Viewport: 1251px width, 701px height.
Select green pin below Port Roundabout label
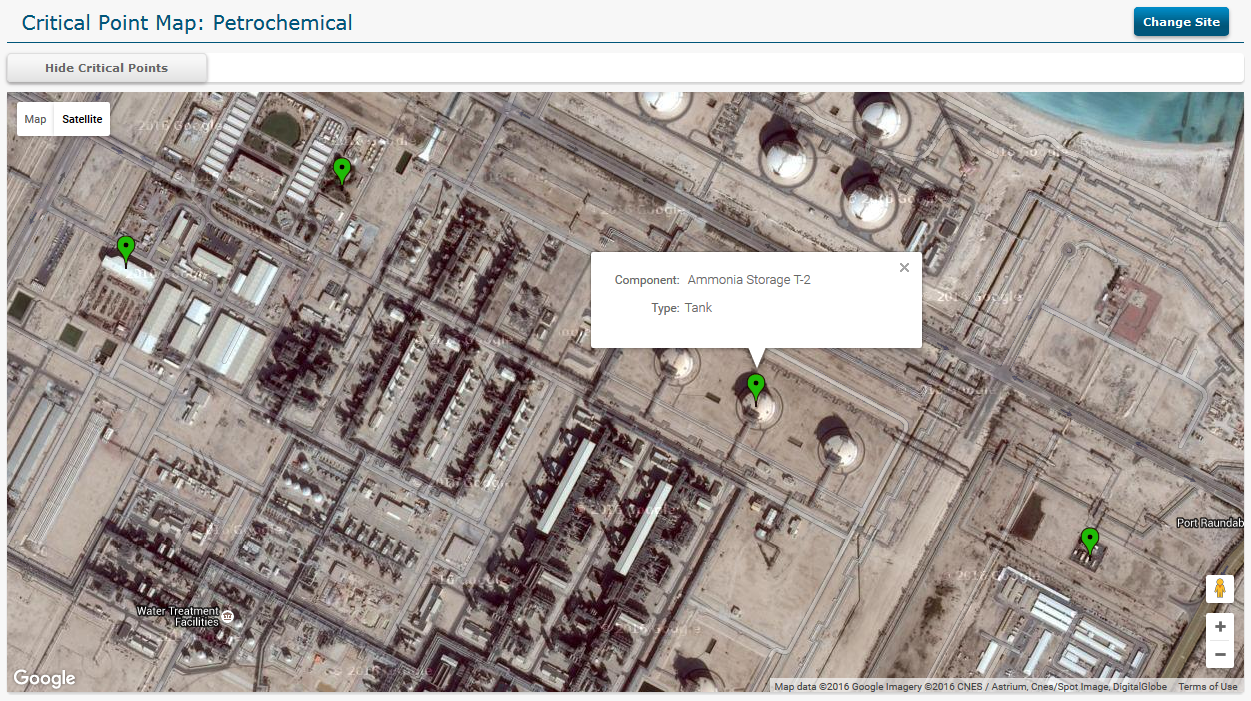click(x=1090, y=542)
